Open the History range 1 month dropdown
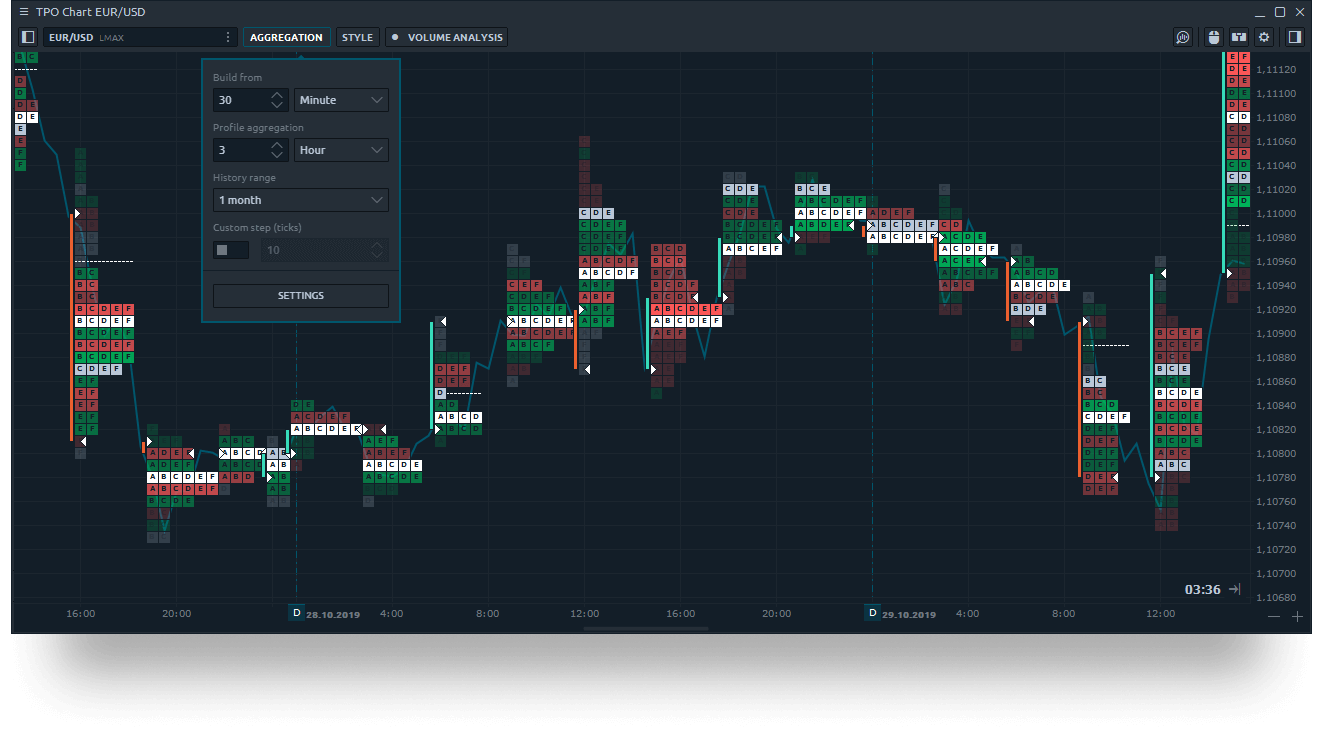The width and height of the screenshot is (1322, 734). coord(300,200)
